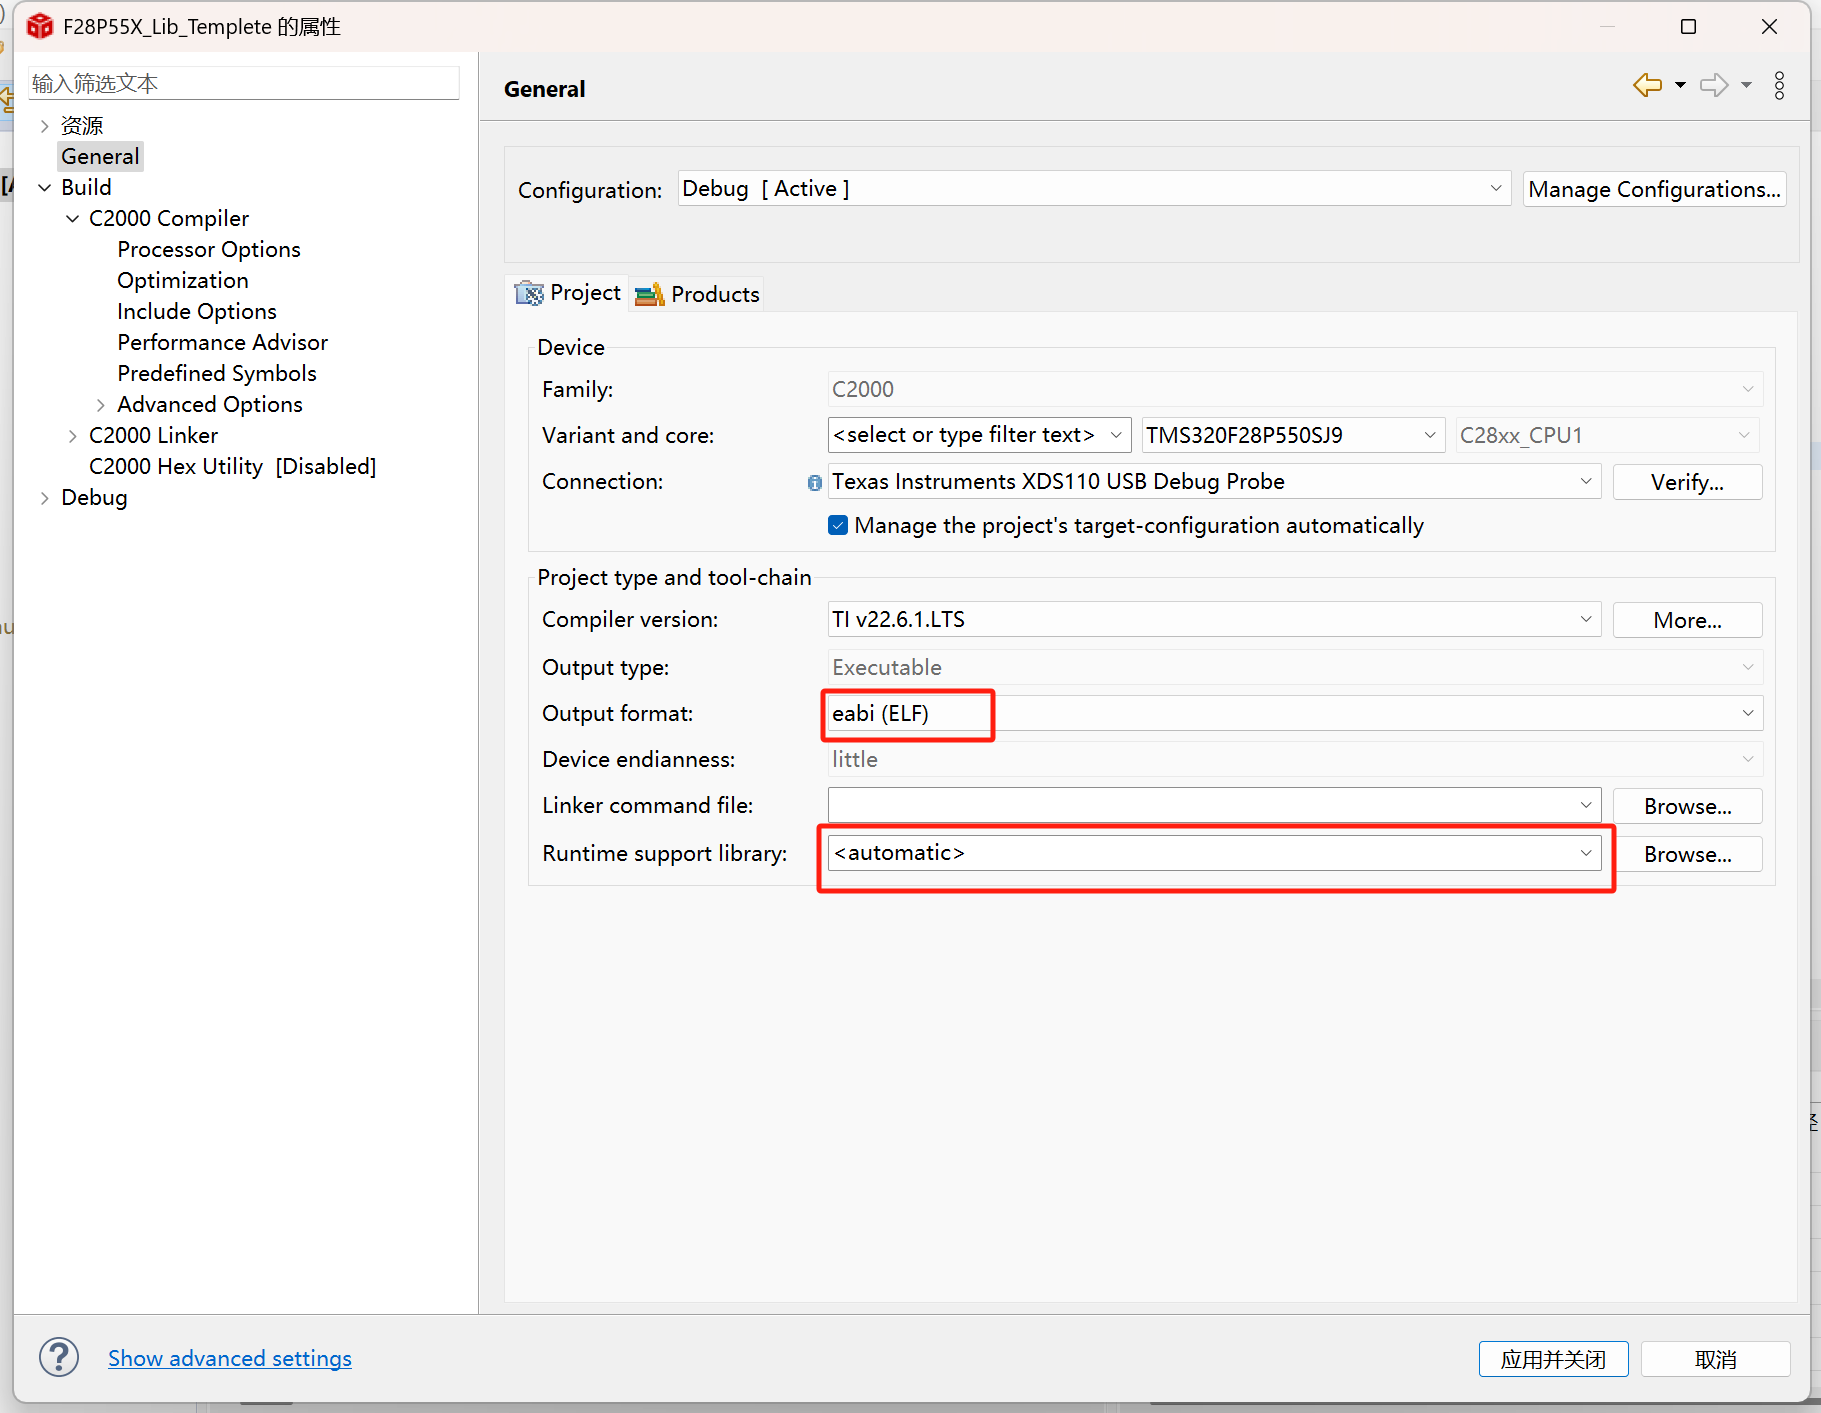Click the More compiler versions button
The height and width of the screenshot is (1413, 1821).
click(x=1687, y=620)
